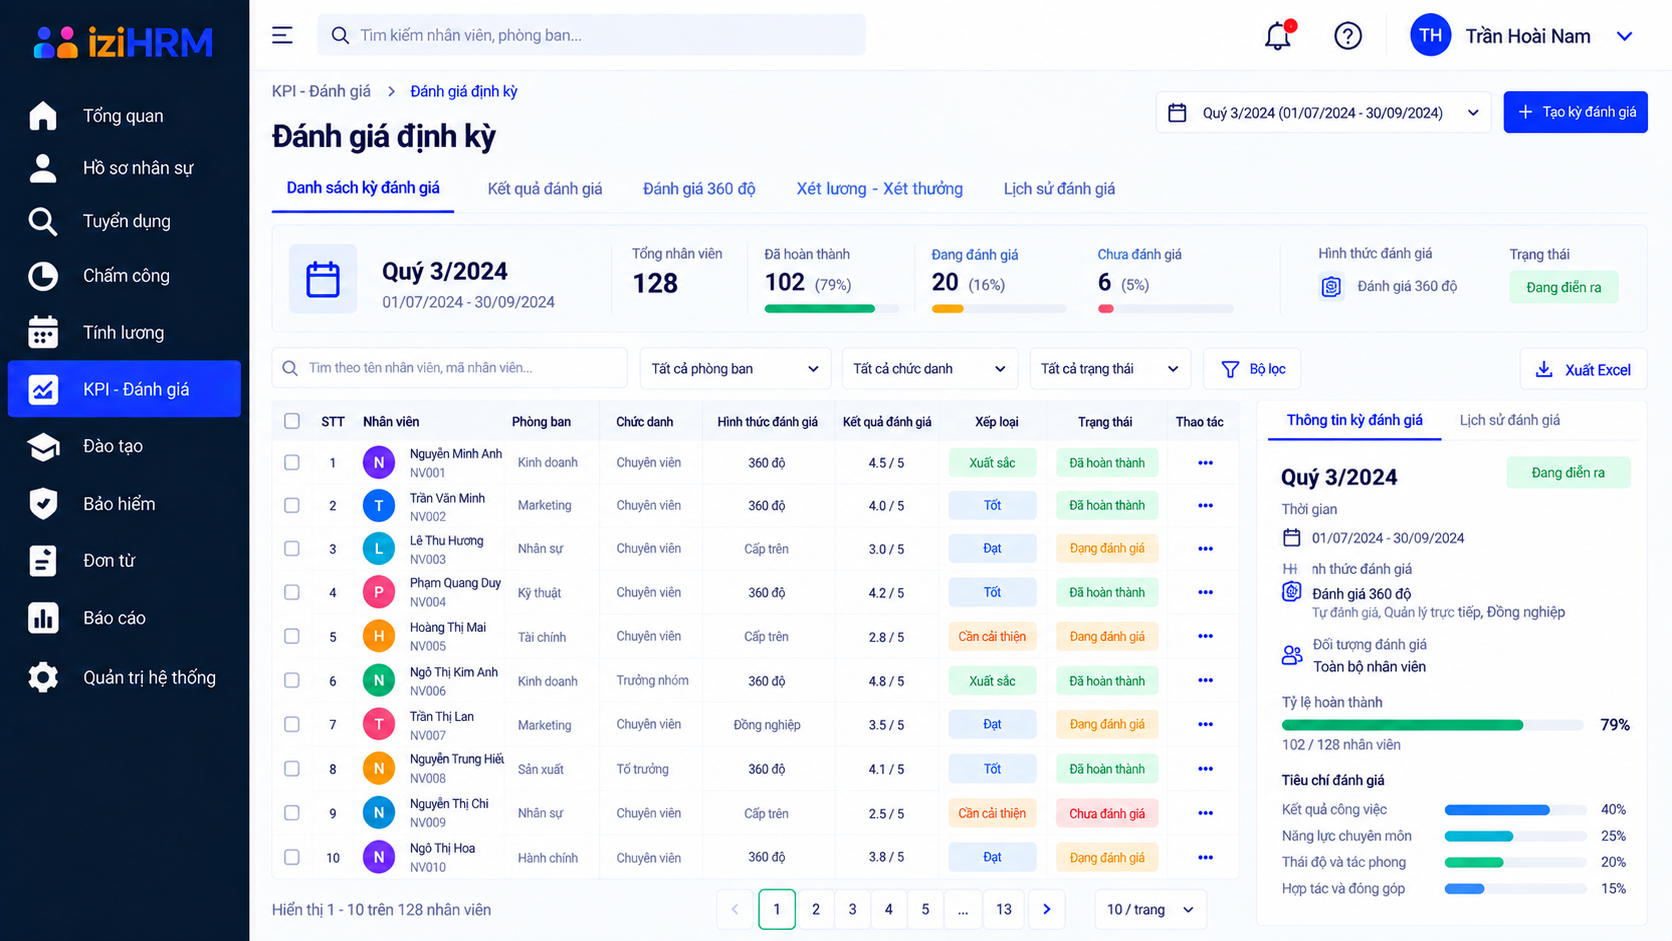Image resolution: width=1672 pixels, height=941 pixels.
Task: Expand Tất cả chức danh dropdown
Action: coord(929,369)
